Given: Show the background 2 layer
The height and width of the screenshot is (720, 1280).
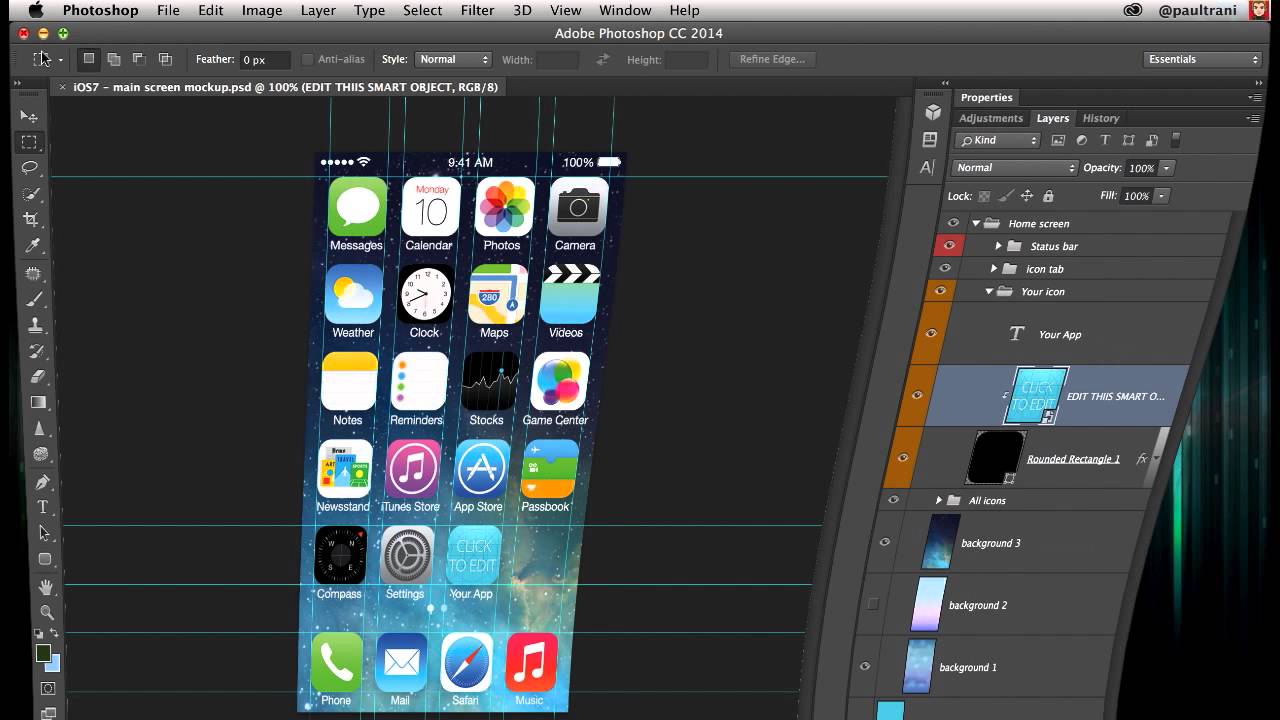Looking at the screenshot, I should (873, 605).
